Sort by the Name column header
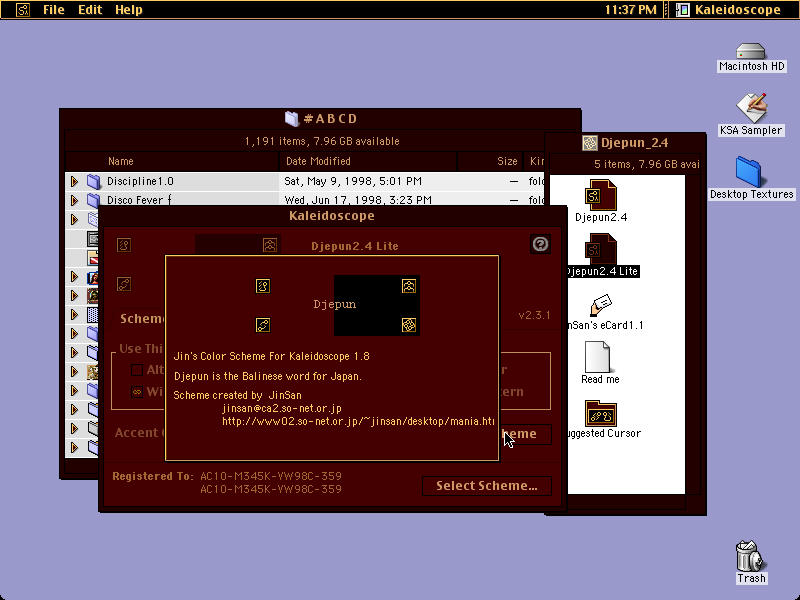 172,161
